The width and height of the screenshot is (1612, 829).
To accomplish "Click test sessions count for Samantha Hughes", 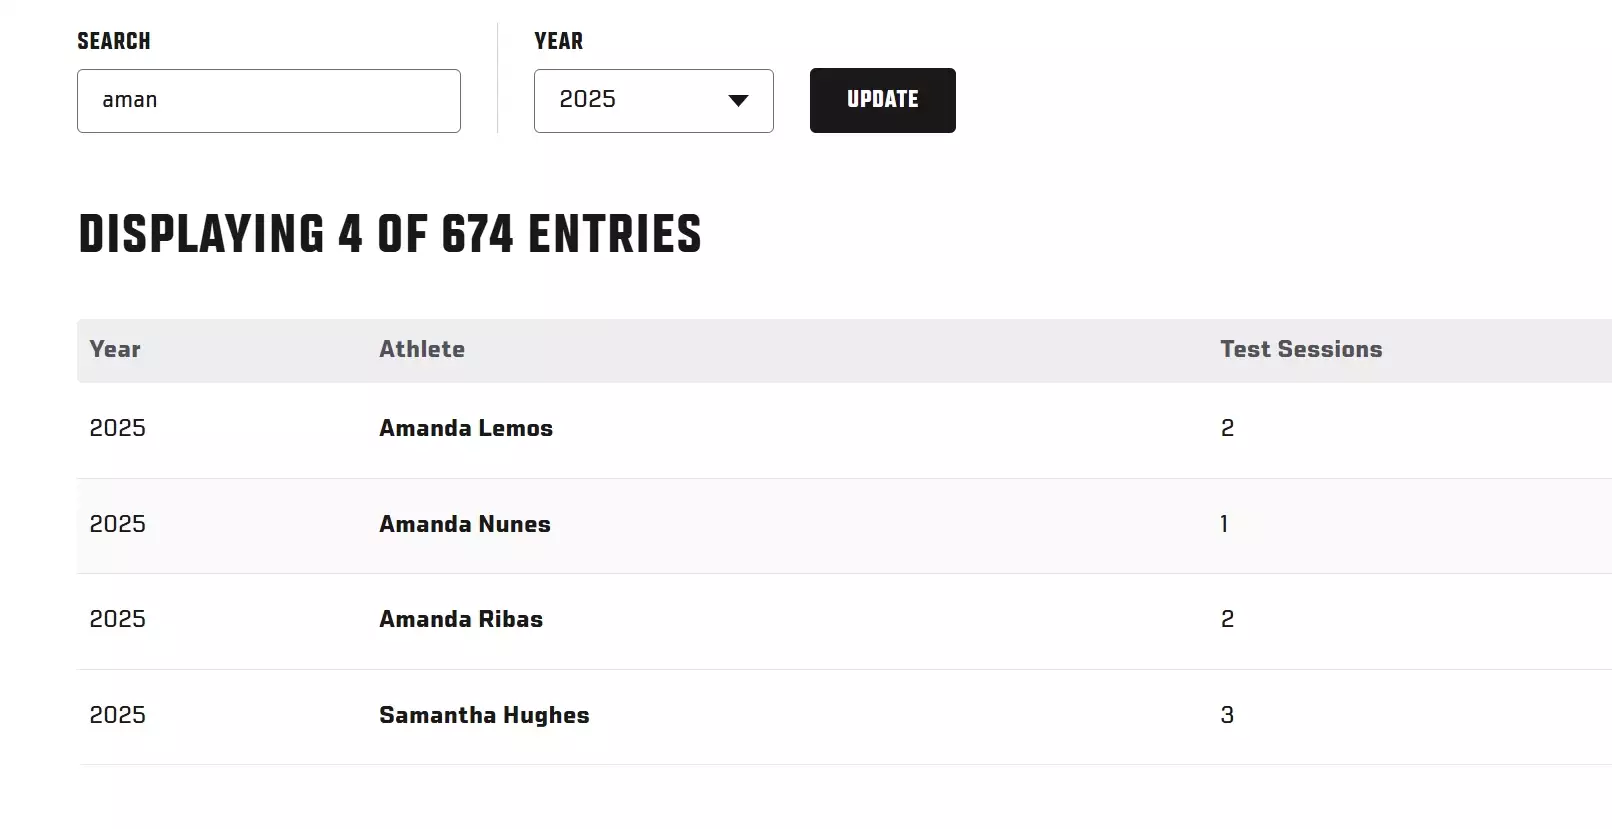I will tap(1227, 715).
